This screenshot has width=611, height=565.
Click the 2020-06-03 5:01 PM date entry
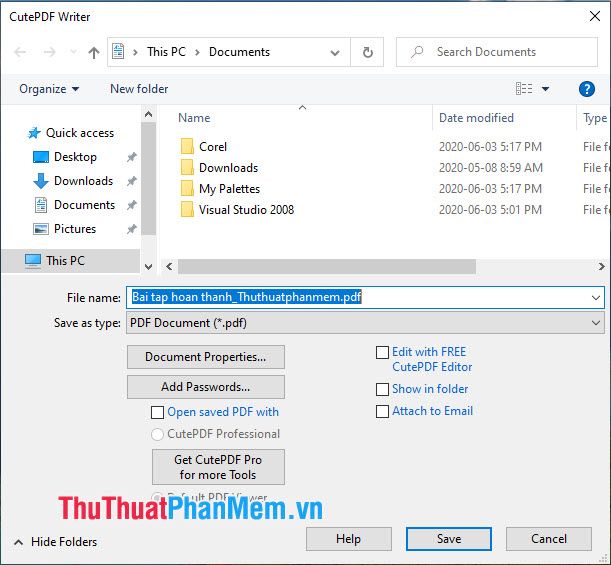click(490, 210)
